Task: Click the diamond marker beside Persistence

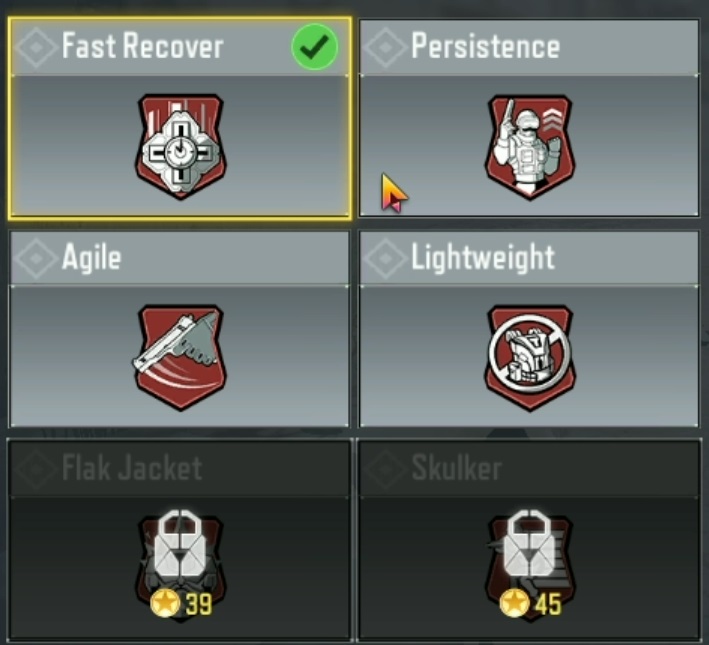Action: (x=385, y=47)
